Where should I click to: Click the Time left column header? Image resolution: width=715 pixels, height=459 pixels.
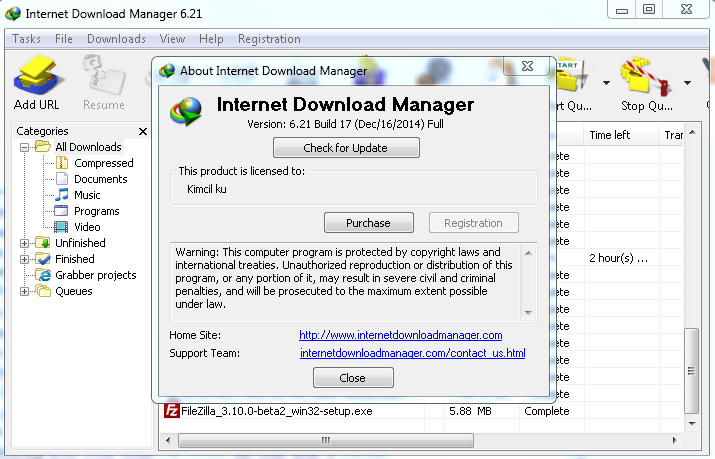coord(621,135)
